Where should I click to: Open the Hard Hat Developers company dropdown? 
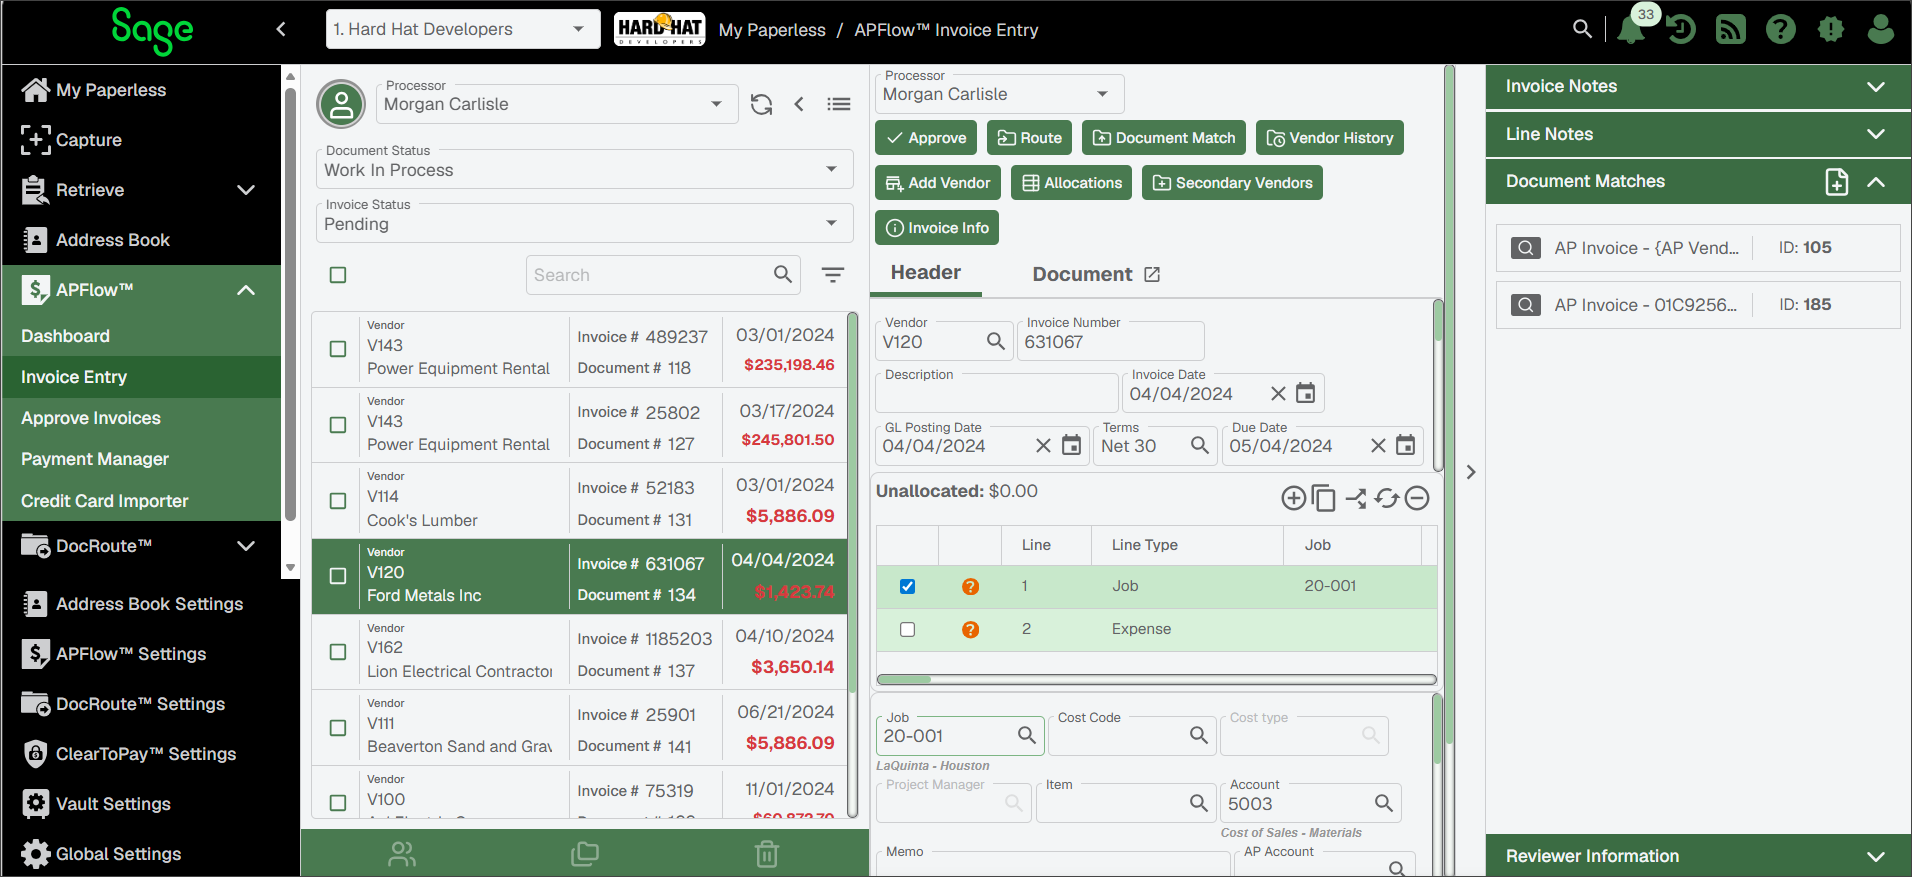[x=462, y=29]
